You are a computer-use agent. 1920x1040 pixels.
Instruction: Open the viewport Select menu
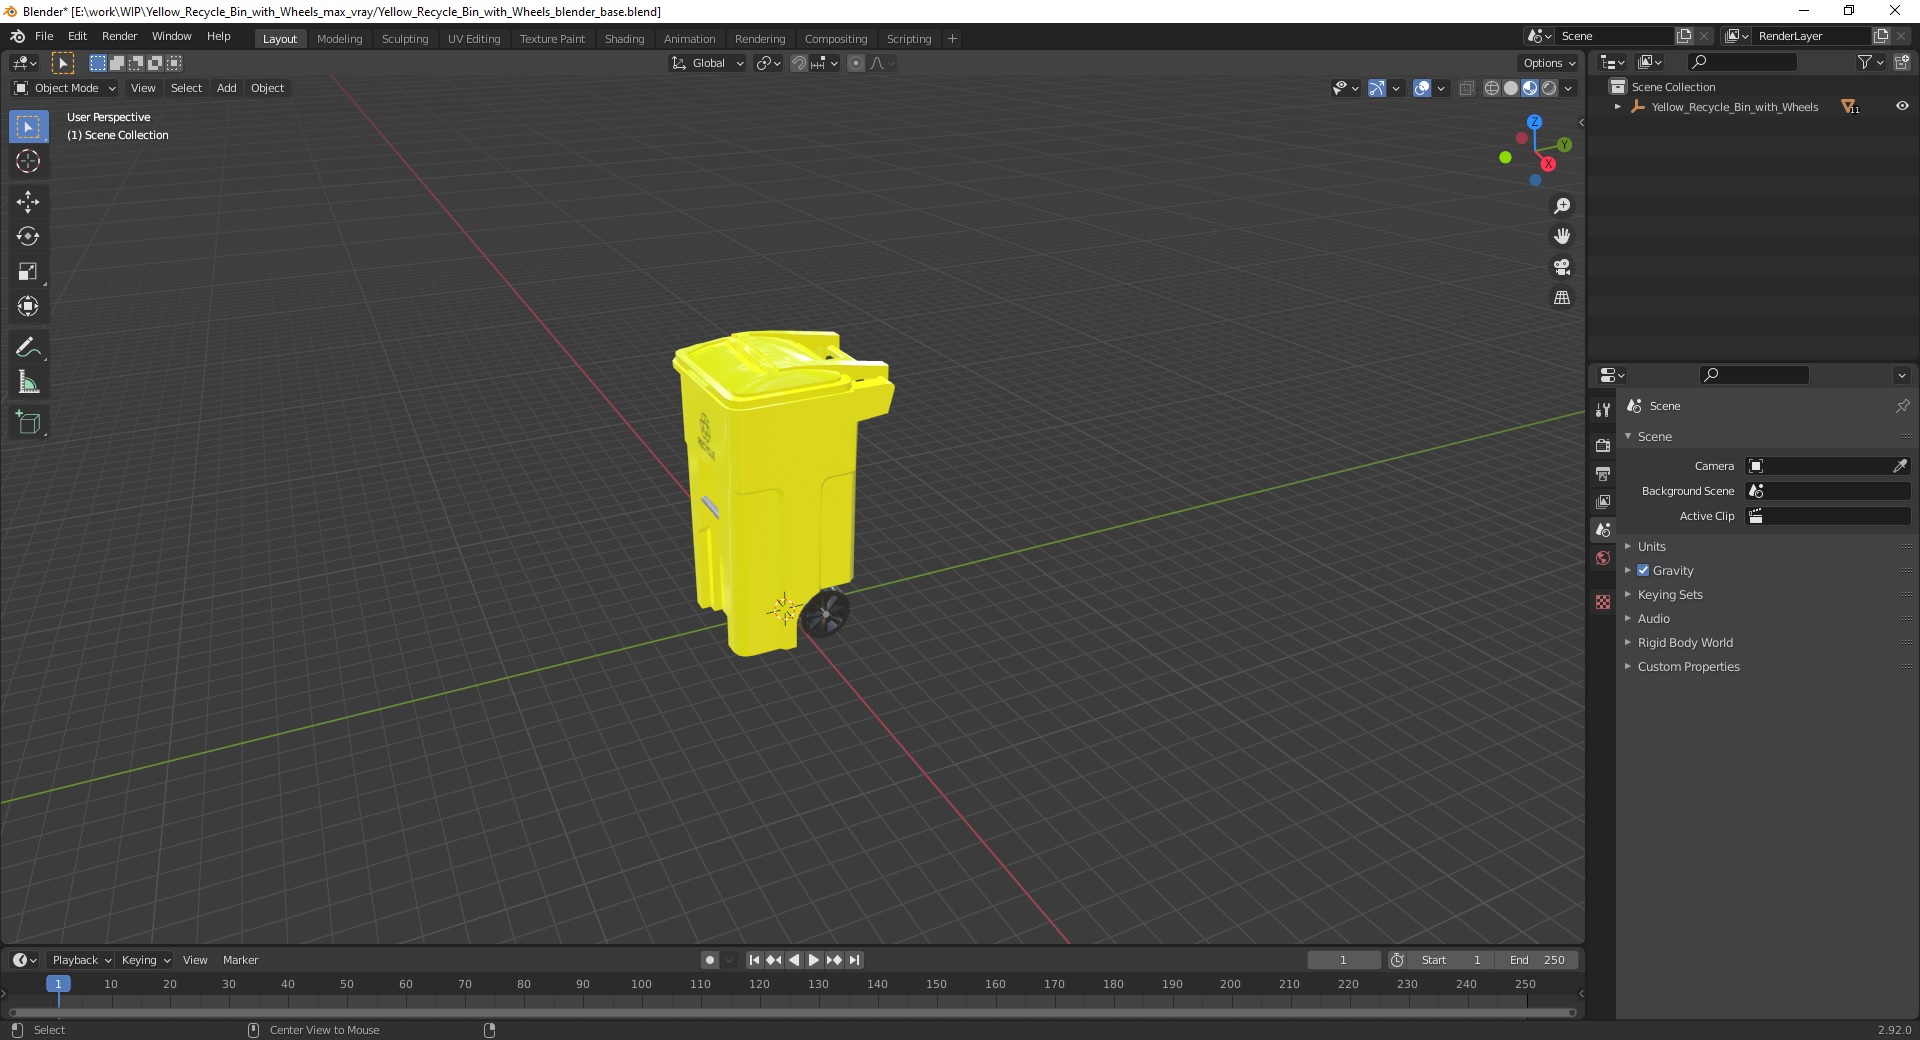[x=186, y=88]
